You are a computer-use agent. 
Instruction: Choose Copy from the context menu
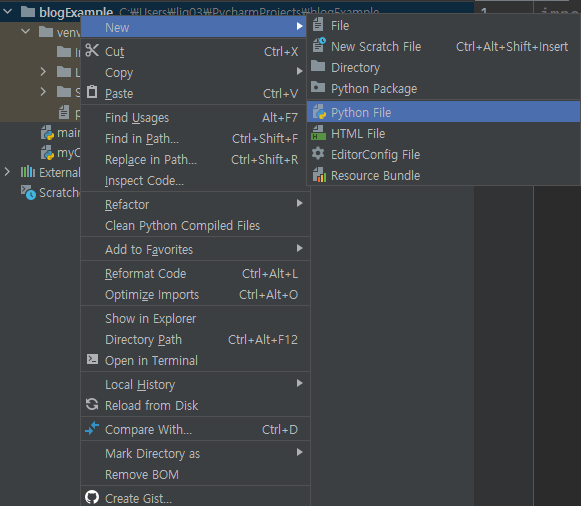tap(195, 72)
